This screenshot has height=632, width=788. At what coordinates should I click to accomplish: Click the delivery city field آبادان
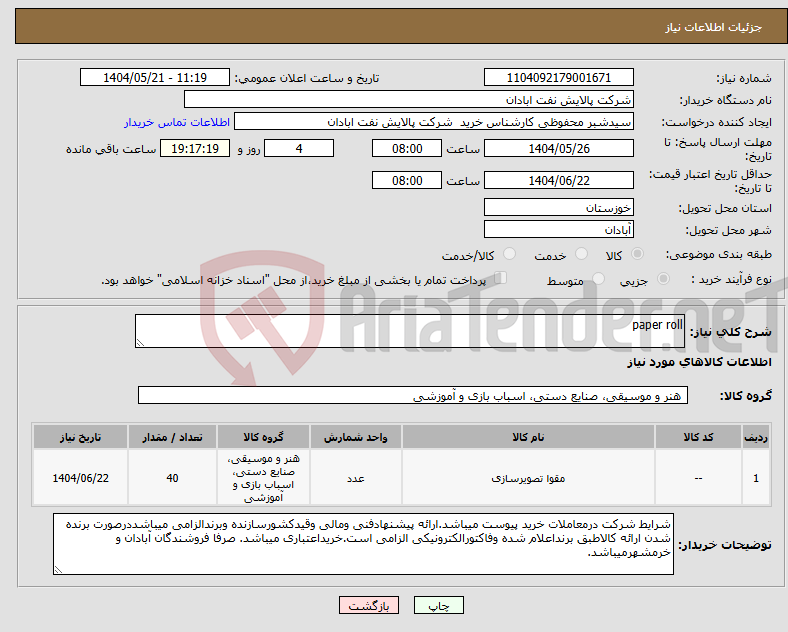(558, 230)
